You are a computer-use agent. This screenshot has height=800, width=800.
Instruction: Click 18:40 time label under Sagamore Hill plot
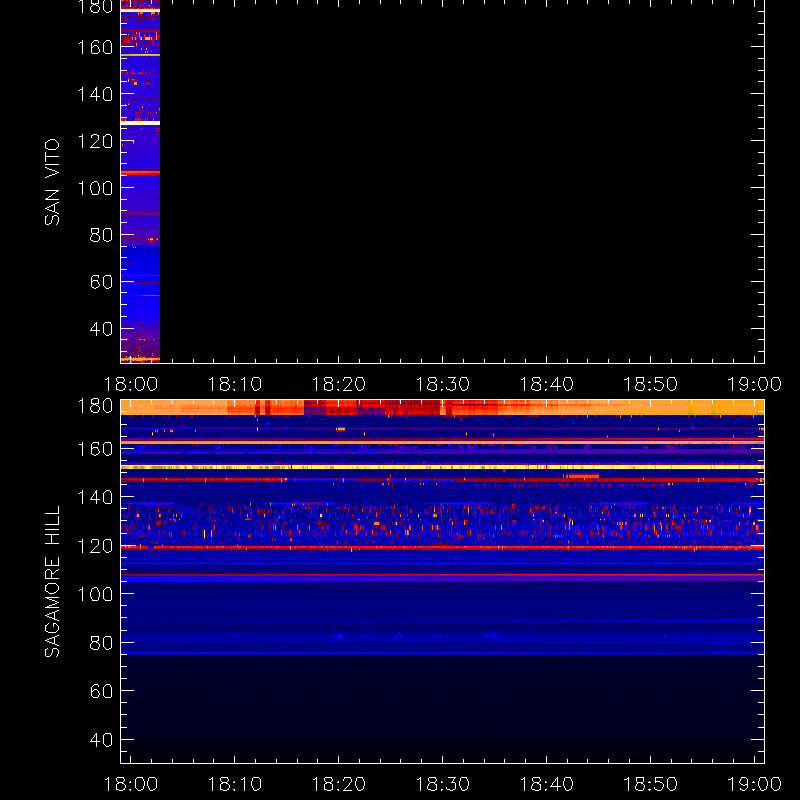546,784
